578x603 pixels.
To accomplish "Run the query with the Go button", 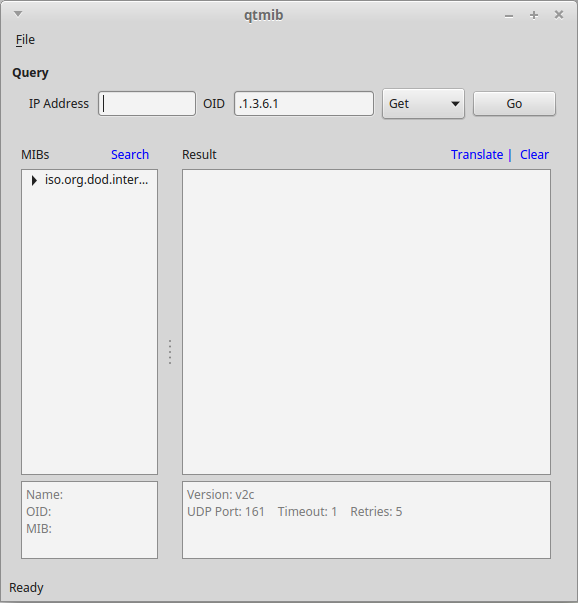I will coord(514,103).
